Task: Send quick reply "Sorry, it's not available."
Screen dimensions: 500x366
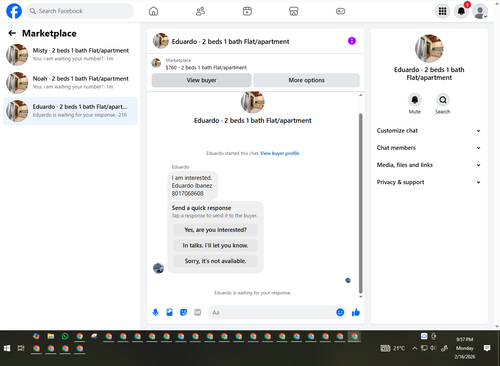Action: click(215, 261)
